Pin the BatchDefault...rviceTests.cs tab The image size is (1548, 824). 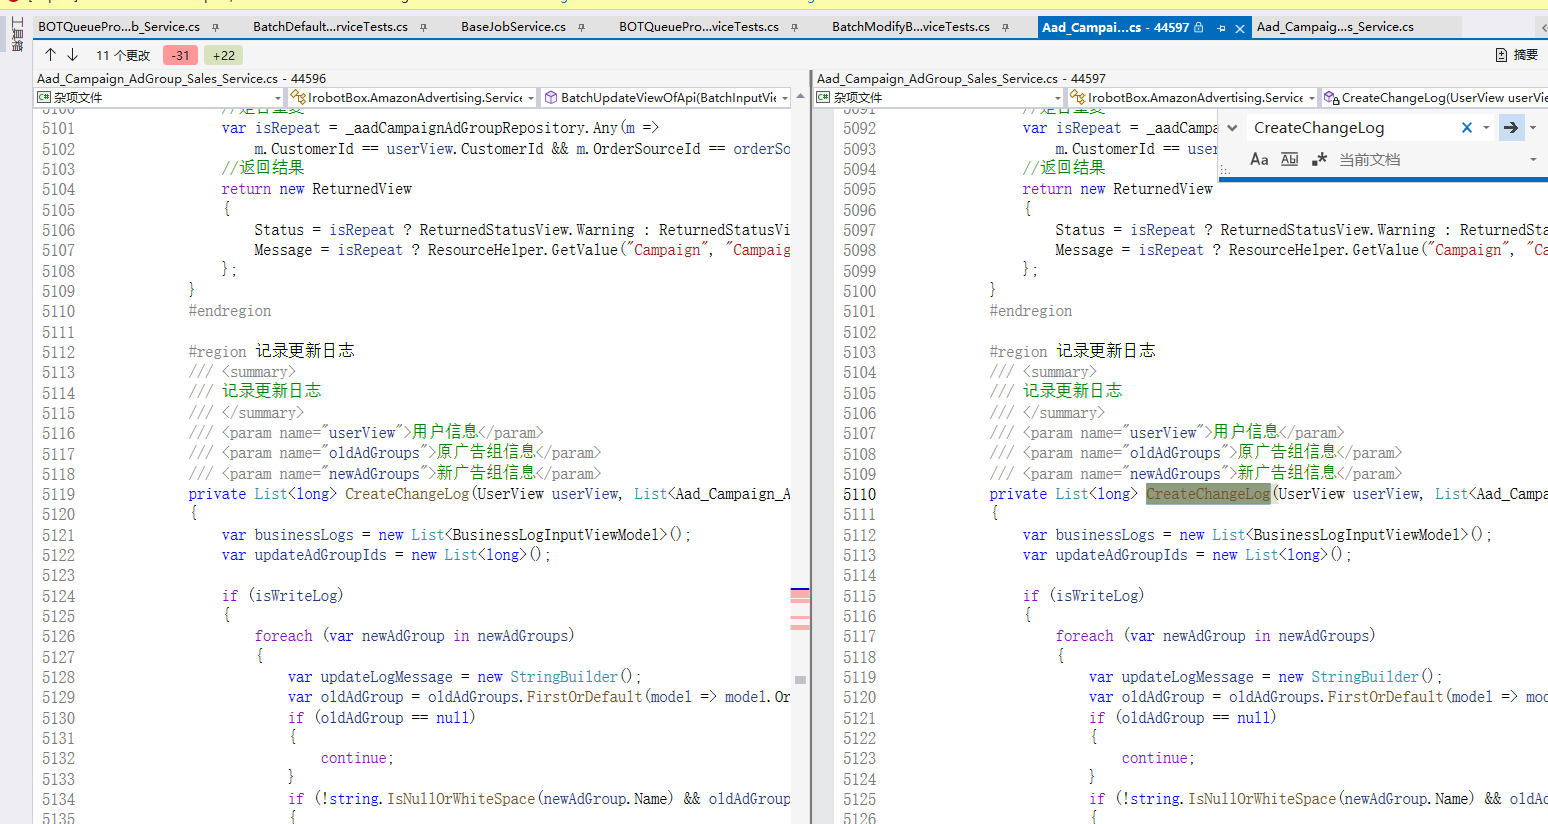click(423, 27)
